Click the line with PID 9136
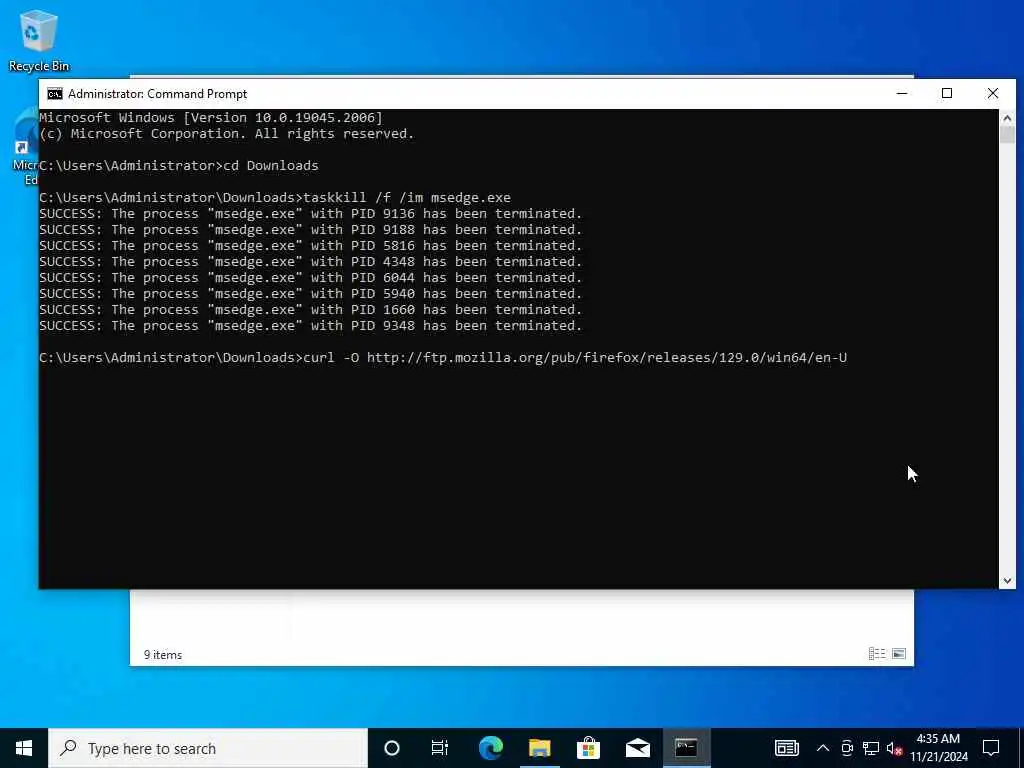 [x=310, y=214]
